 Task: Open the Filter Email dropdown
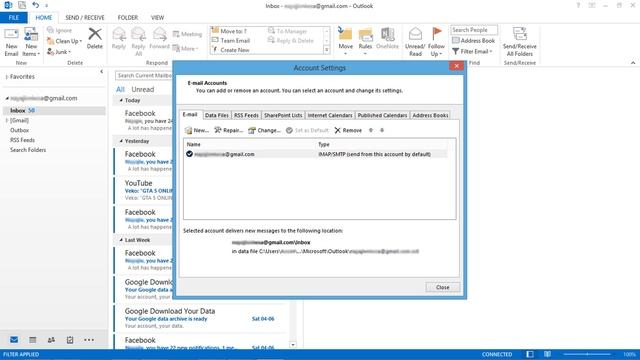pyautogui.click(x=472, y=51)
